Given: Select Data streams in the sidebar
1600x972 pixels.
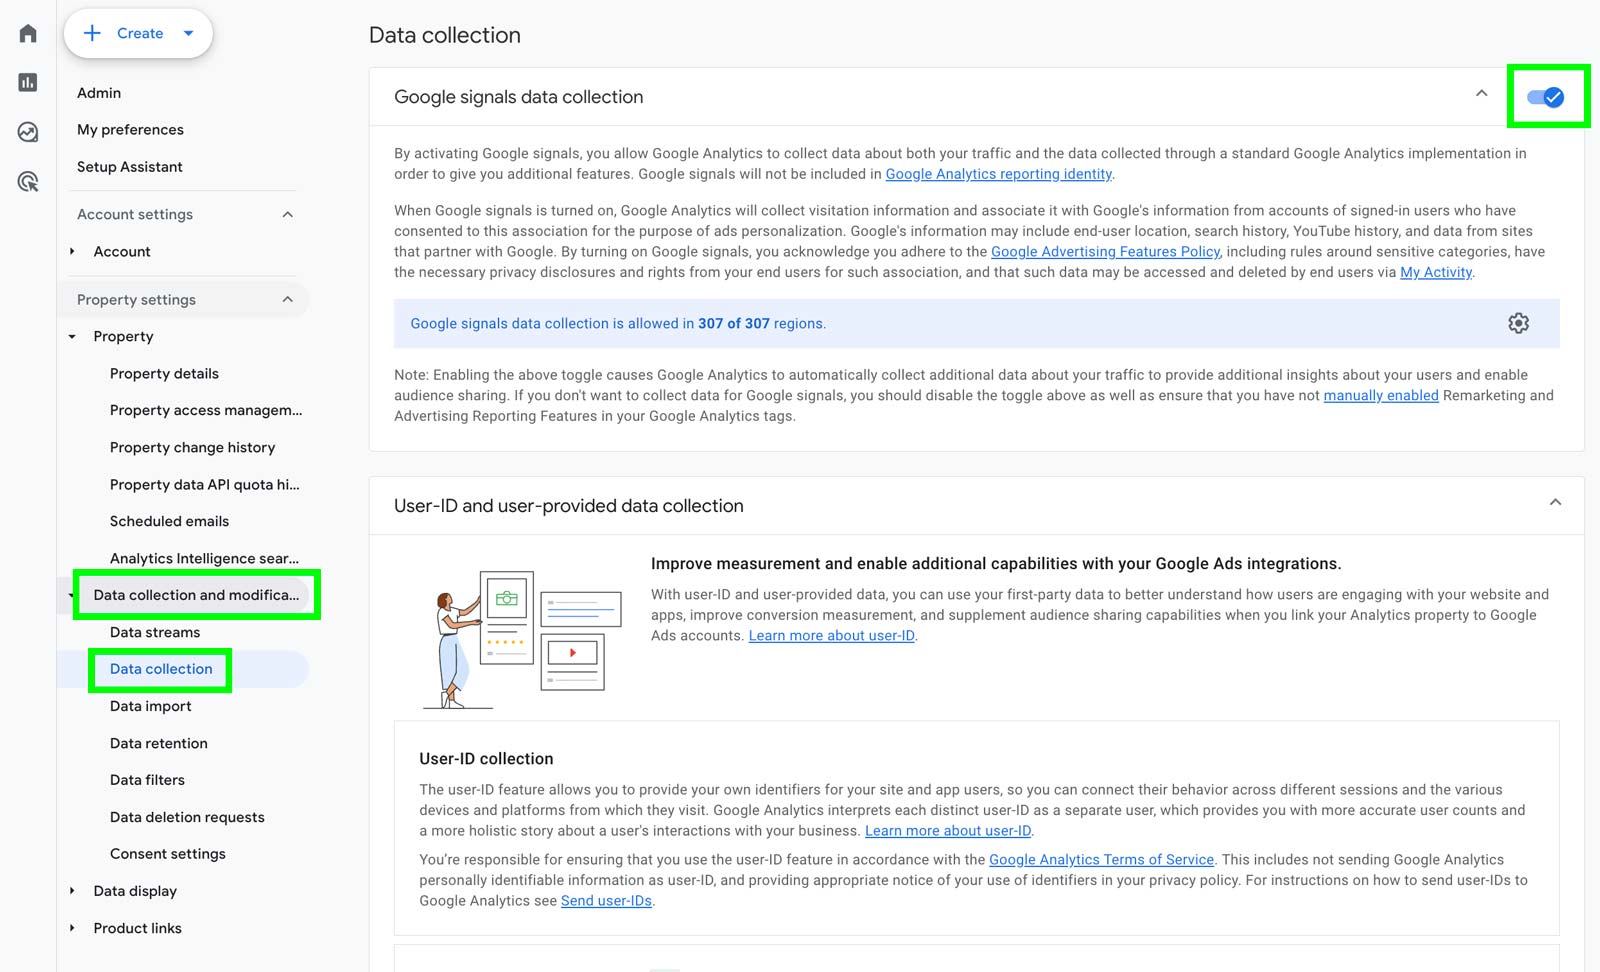Looking at the screenshot, I should (x=155, y=632).
